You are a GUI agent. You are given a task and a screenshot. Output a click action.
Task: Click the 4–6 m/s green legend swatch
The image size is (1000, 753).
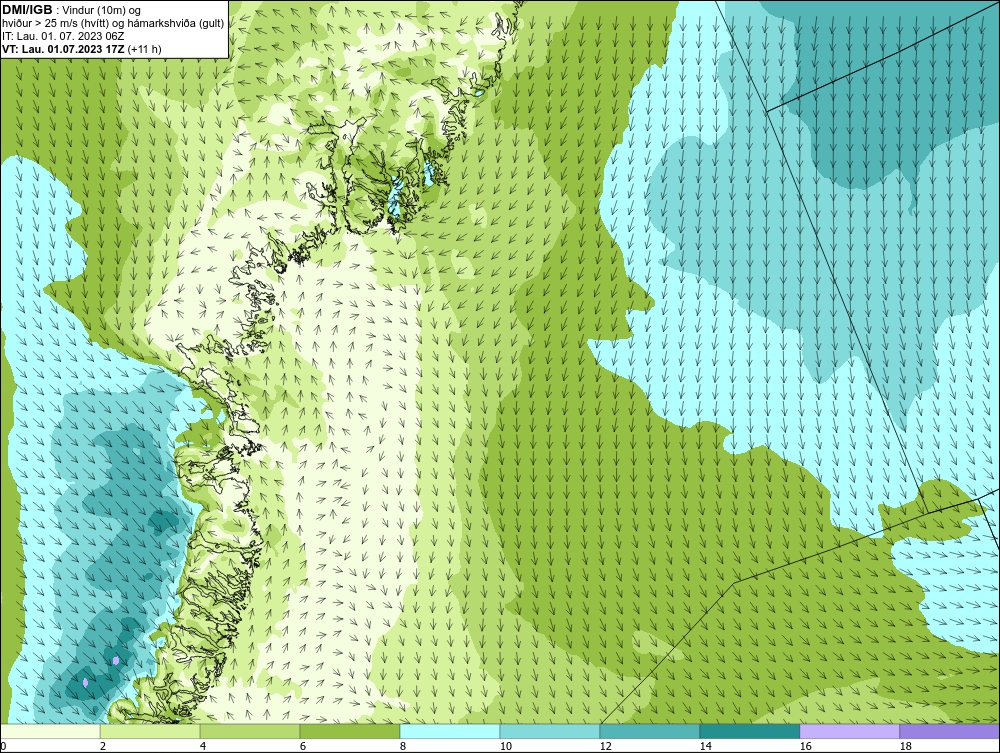(x=250, y=731)
